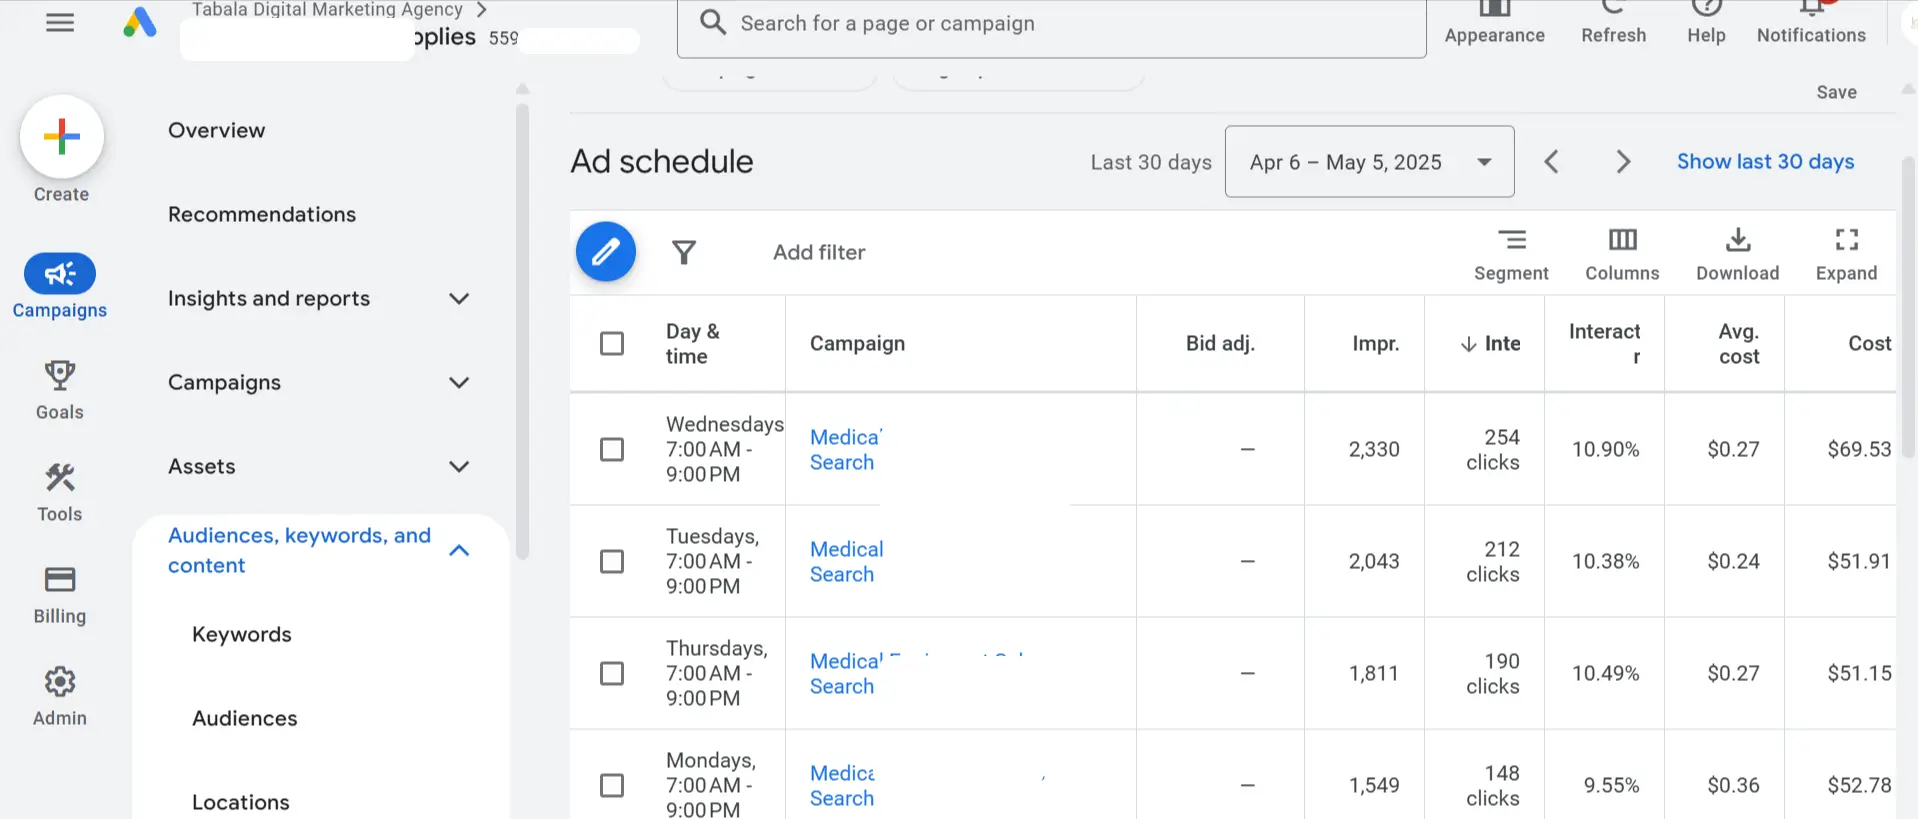Open Recommendations page
The image size is (1918, 819).
262,215
